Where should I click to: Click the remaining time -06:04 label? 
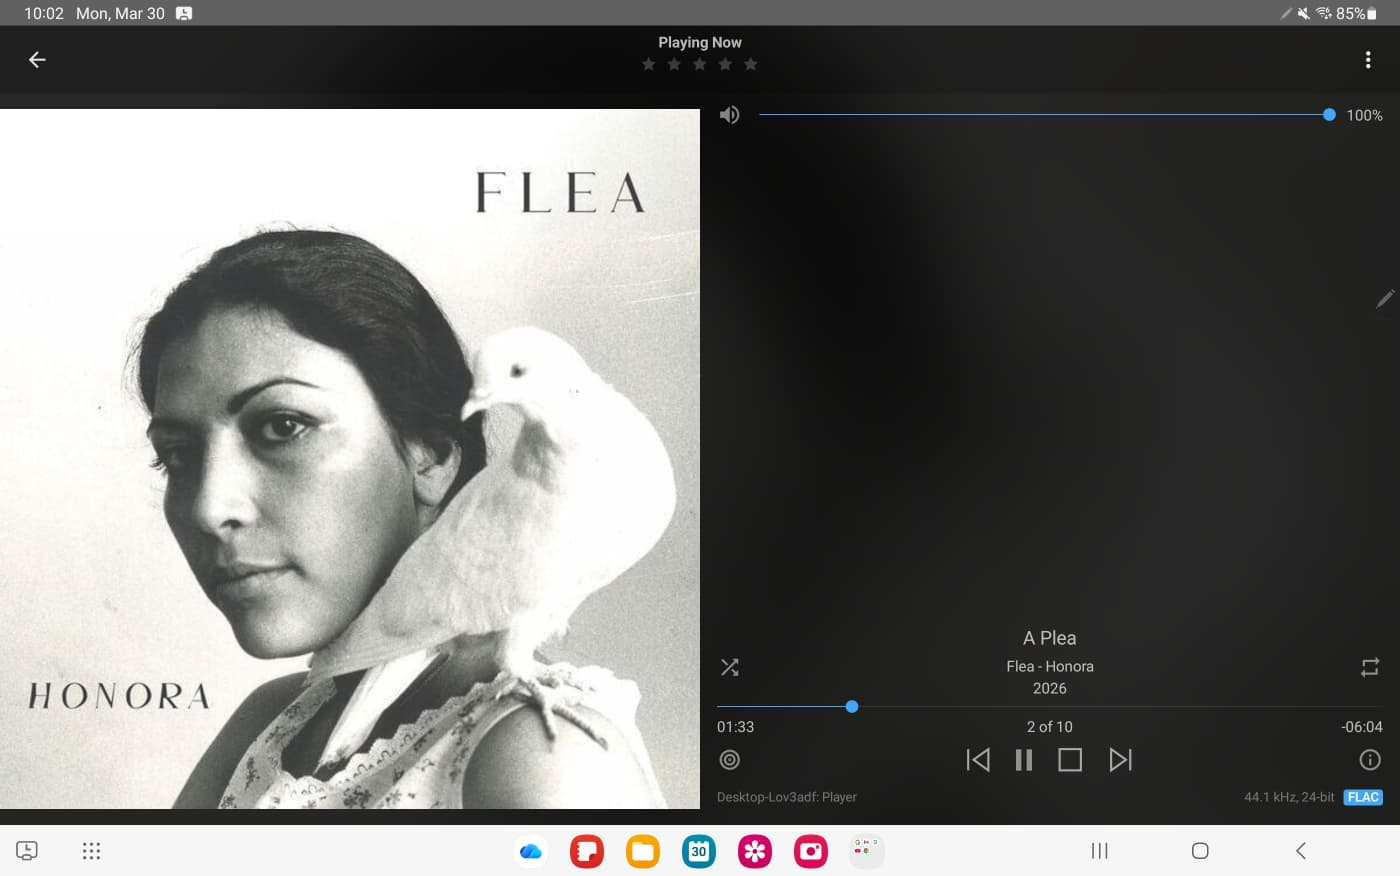(x=1361, y=727)
